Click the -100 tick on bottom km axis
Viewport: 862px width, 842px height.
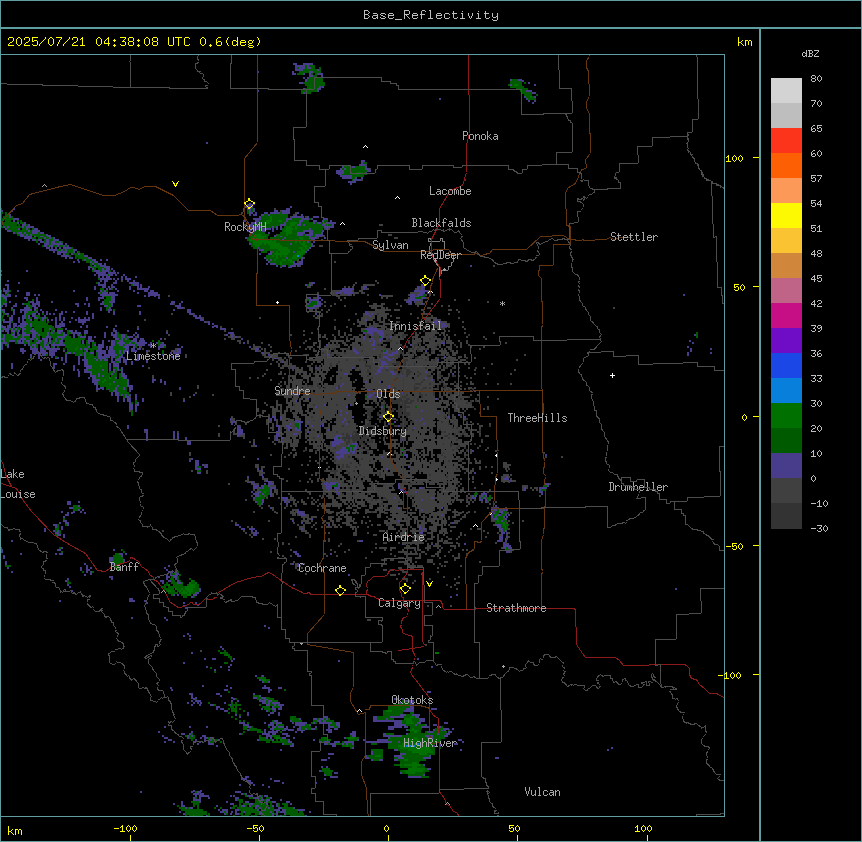click(125, 828)
